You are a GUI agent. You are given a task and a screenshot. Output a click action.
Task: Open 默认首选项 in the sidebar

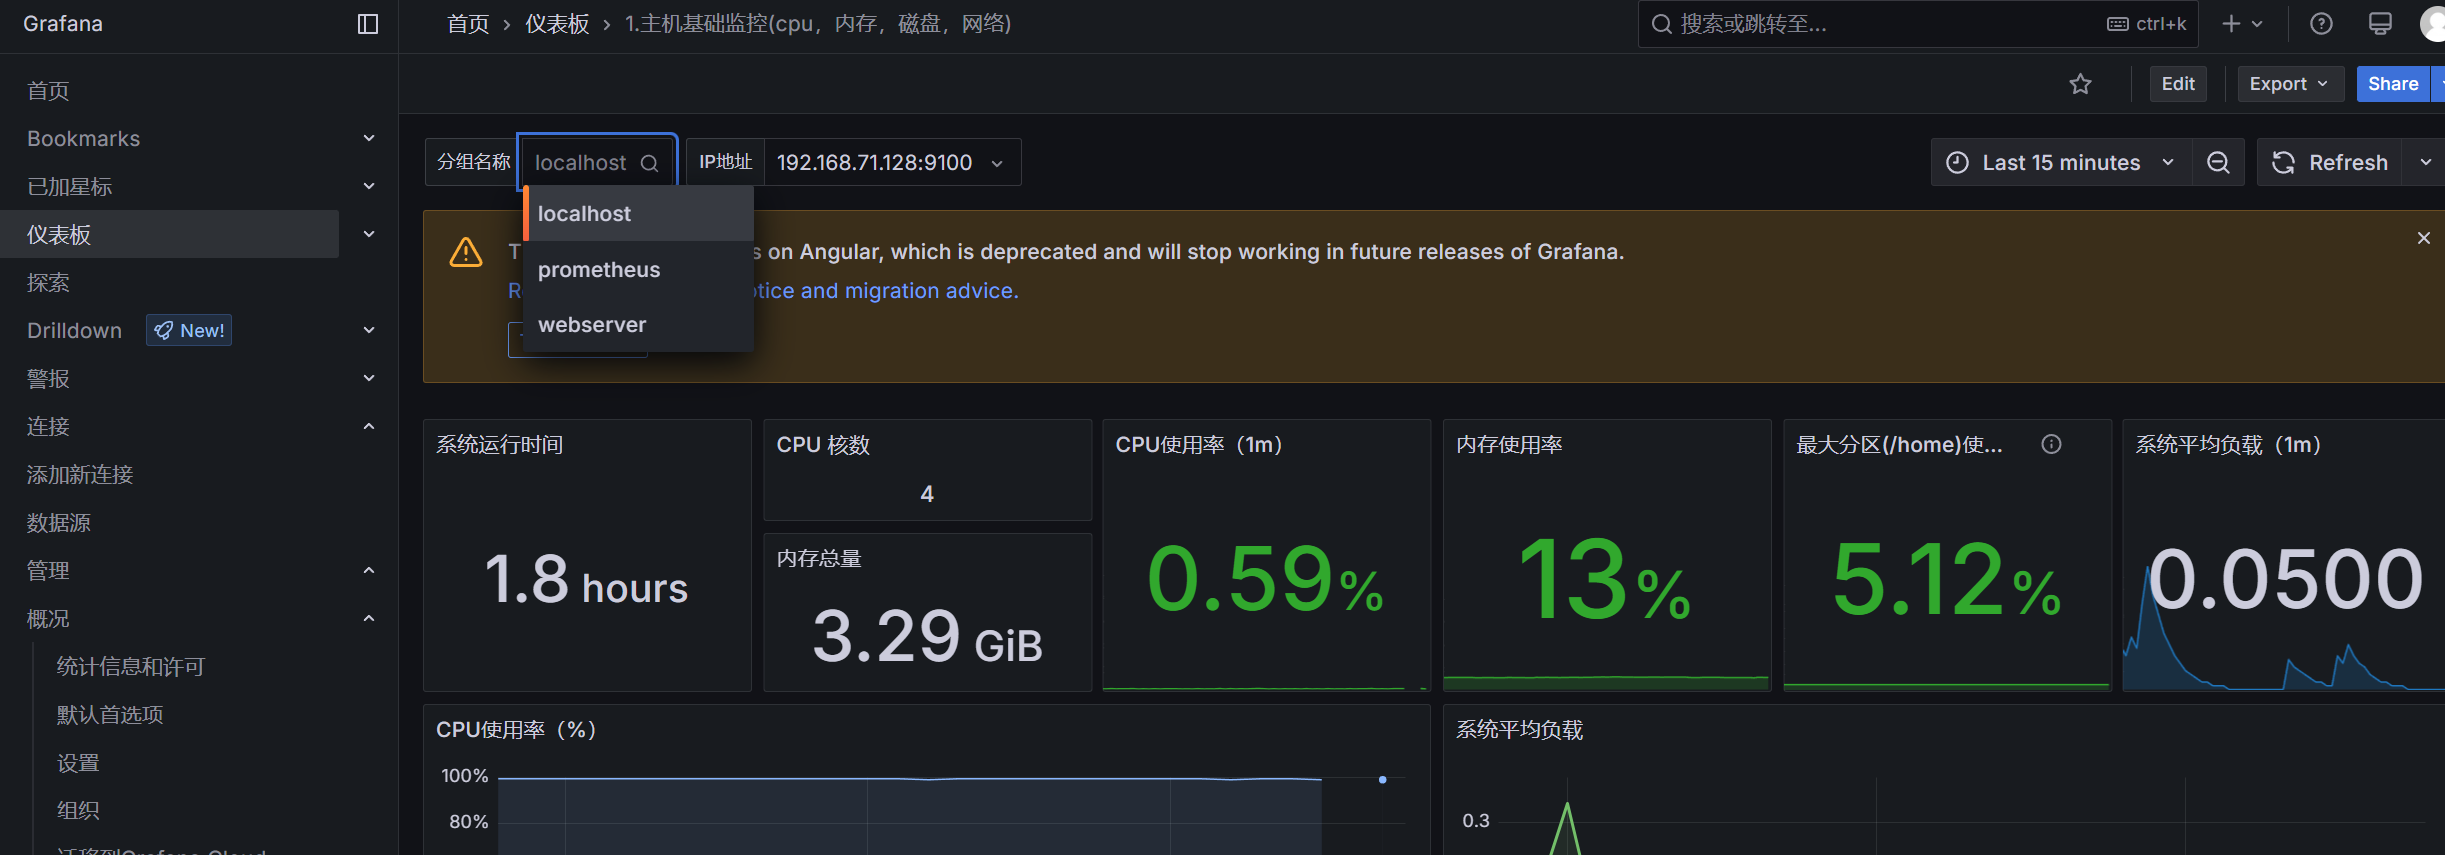[110, 714]
